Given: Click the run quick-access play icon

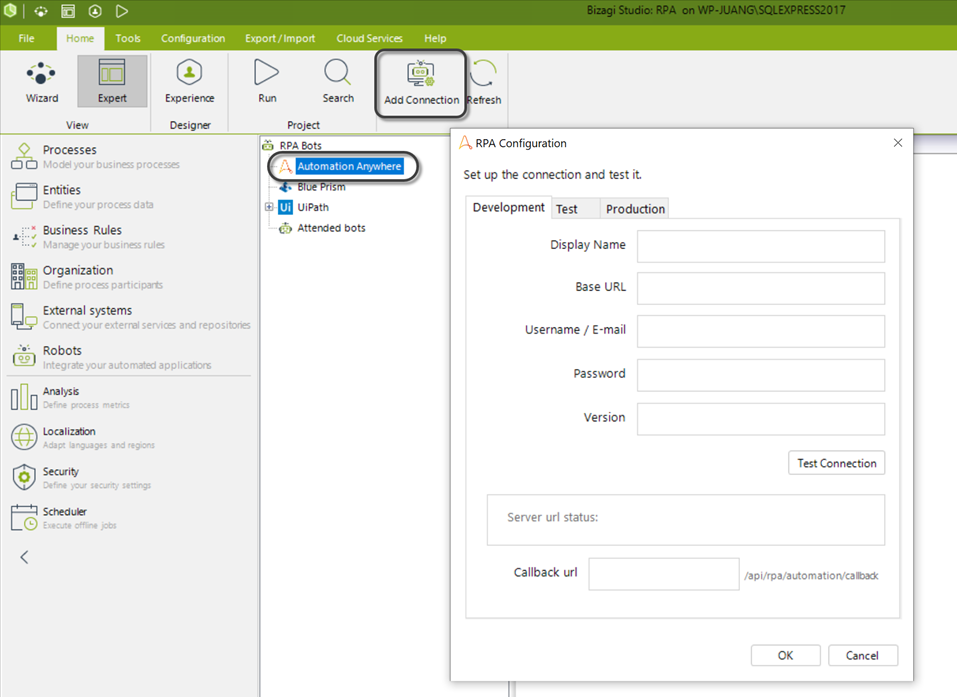Looking at the screenshot, I should (x=122, y=11).
